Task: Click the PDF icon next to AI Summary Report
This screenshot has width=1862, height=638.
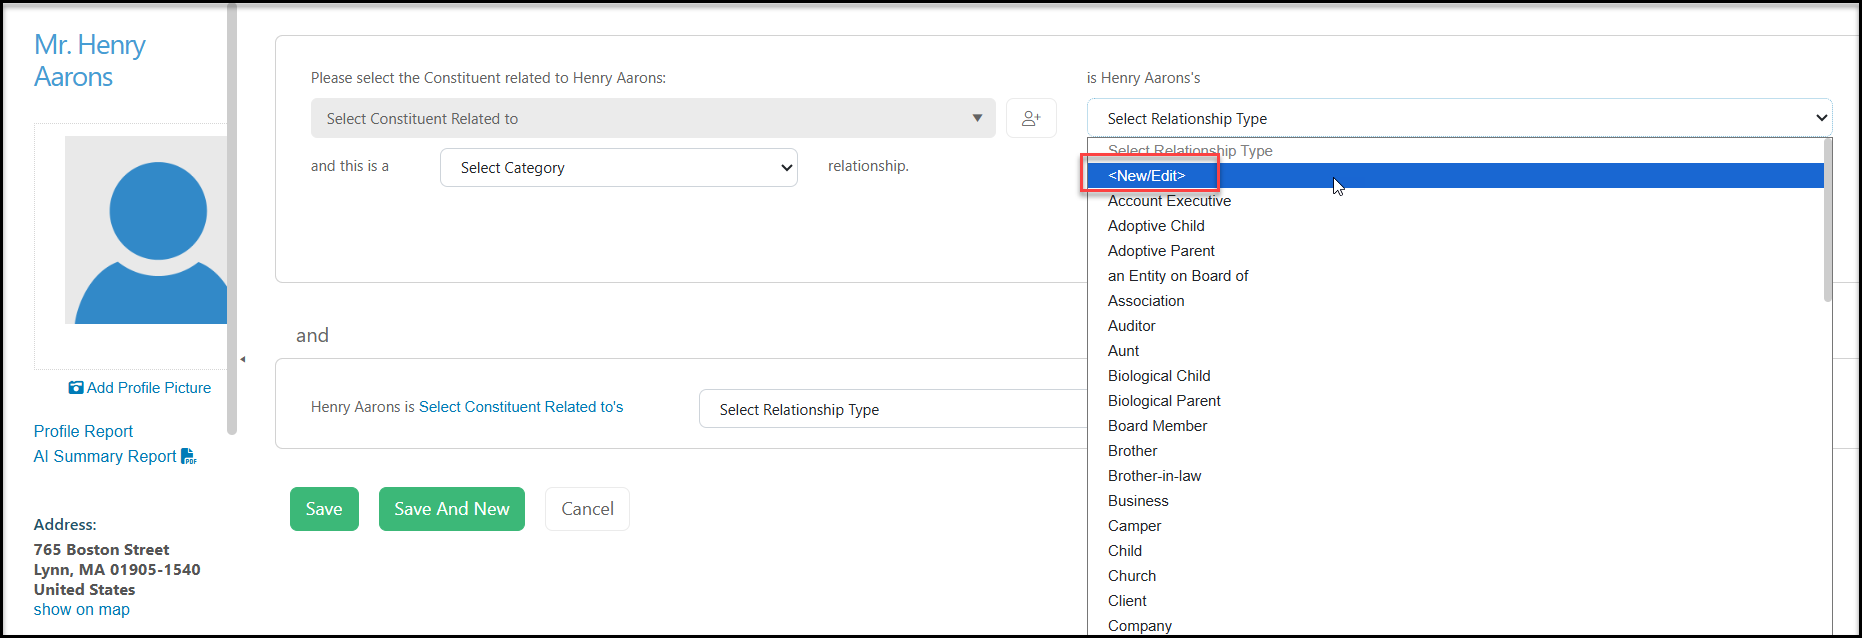Action: 189,456
